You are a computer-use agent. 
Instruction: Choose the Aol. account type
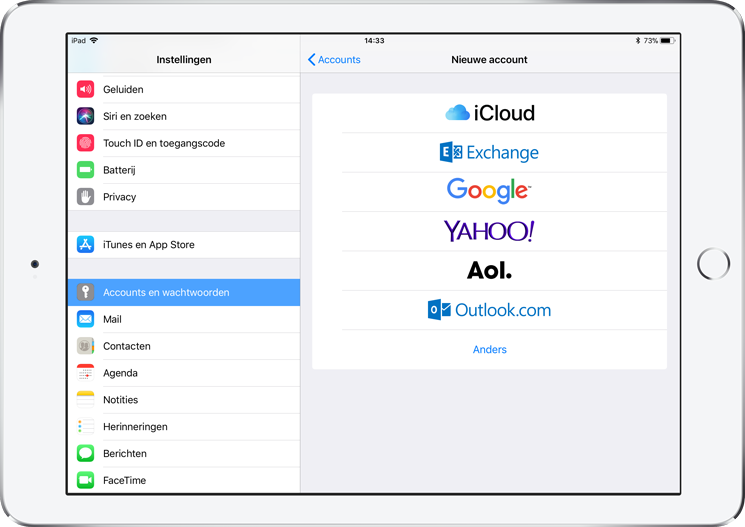[489, 270]
